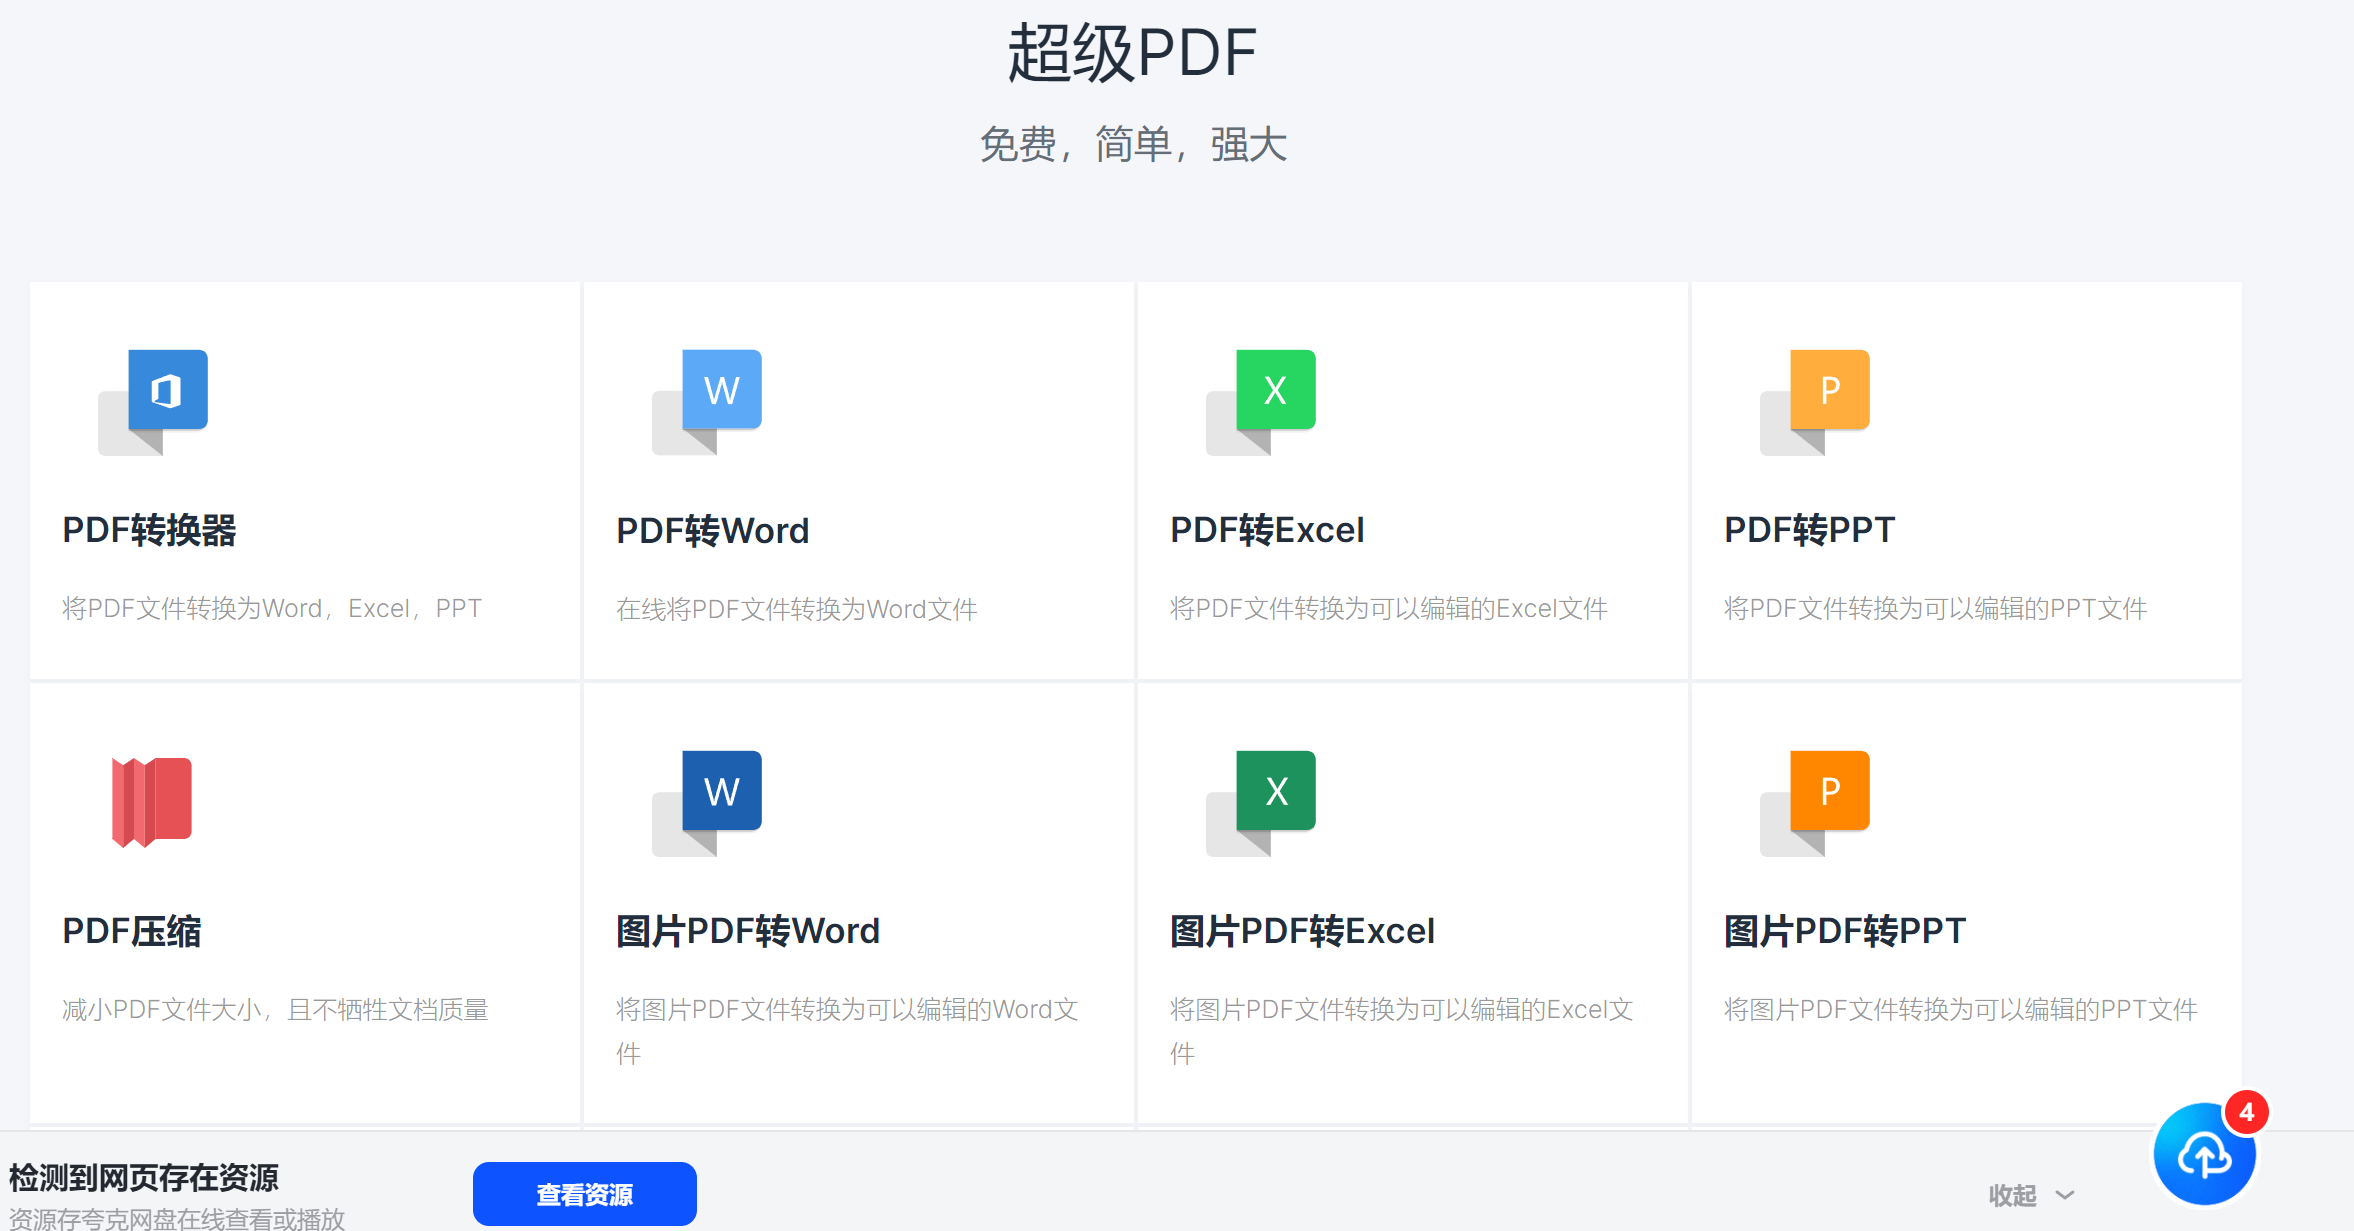Open the PDF转Word title link
This screenshot has width=2354, height=1231.
pos(712,531)
